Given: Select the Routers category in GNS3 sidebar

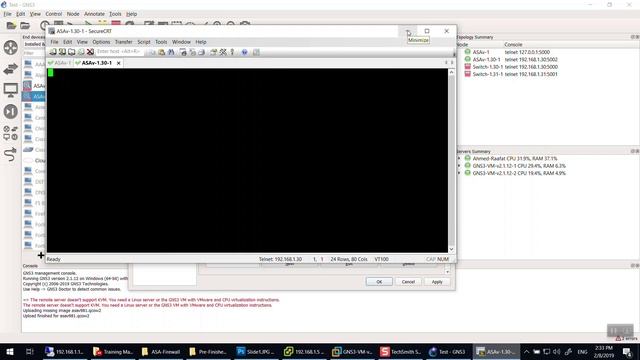Looking at the screenshot, I should click(x=11, y=47).
